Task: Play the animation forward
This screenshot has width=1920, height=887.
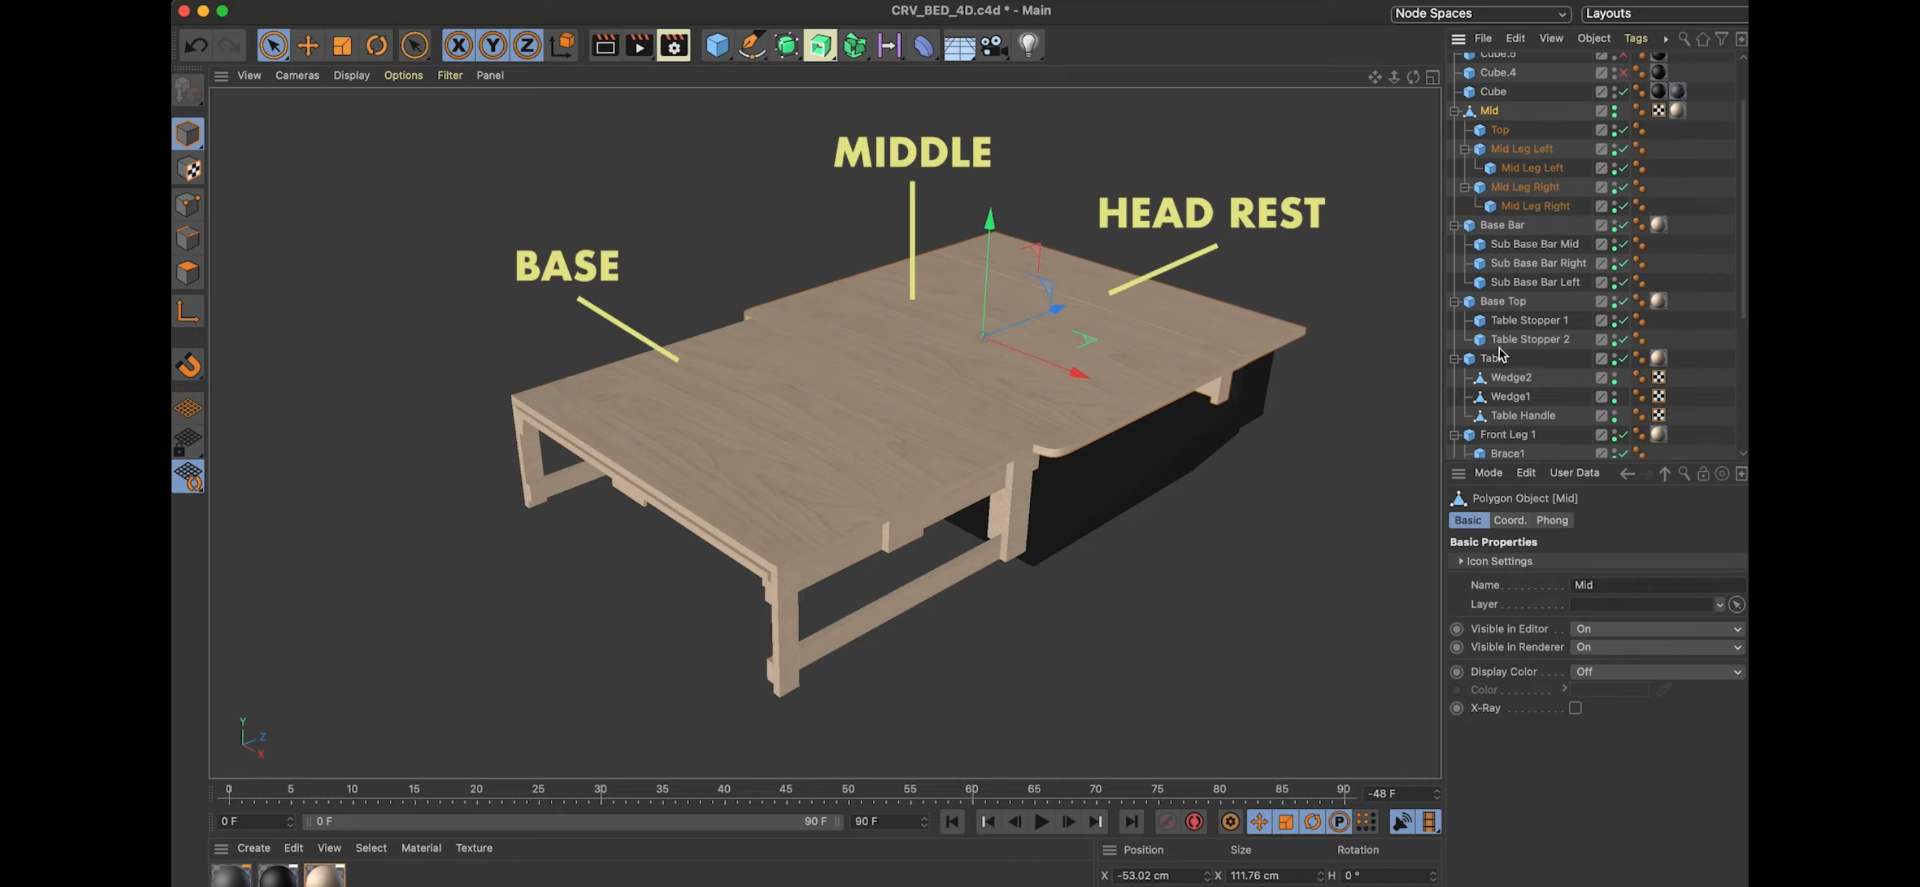Action: click(1041, 822)
